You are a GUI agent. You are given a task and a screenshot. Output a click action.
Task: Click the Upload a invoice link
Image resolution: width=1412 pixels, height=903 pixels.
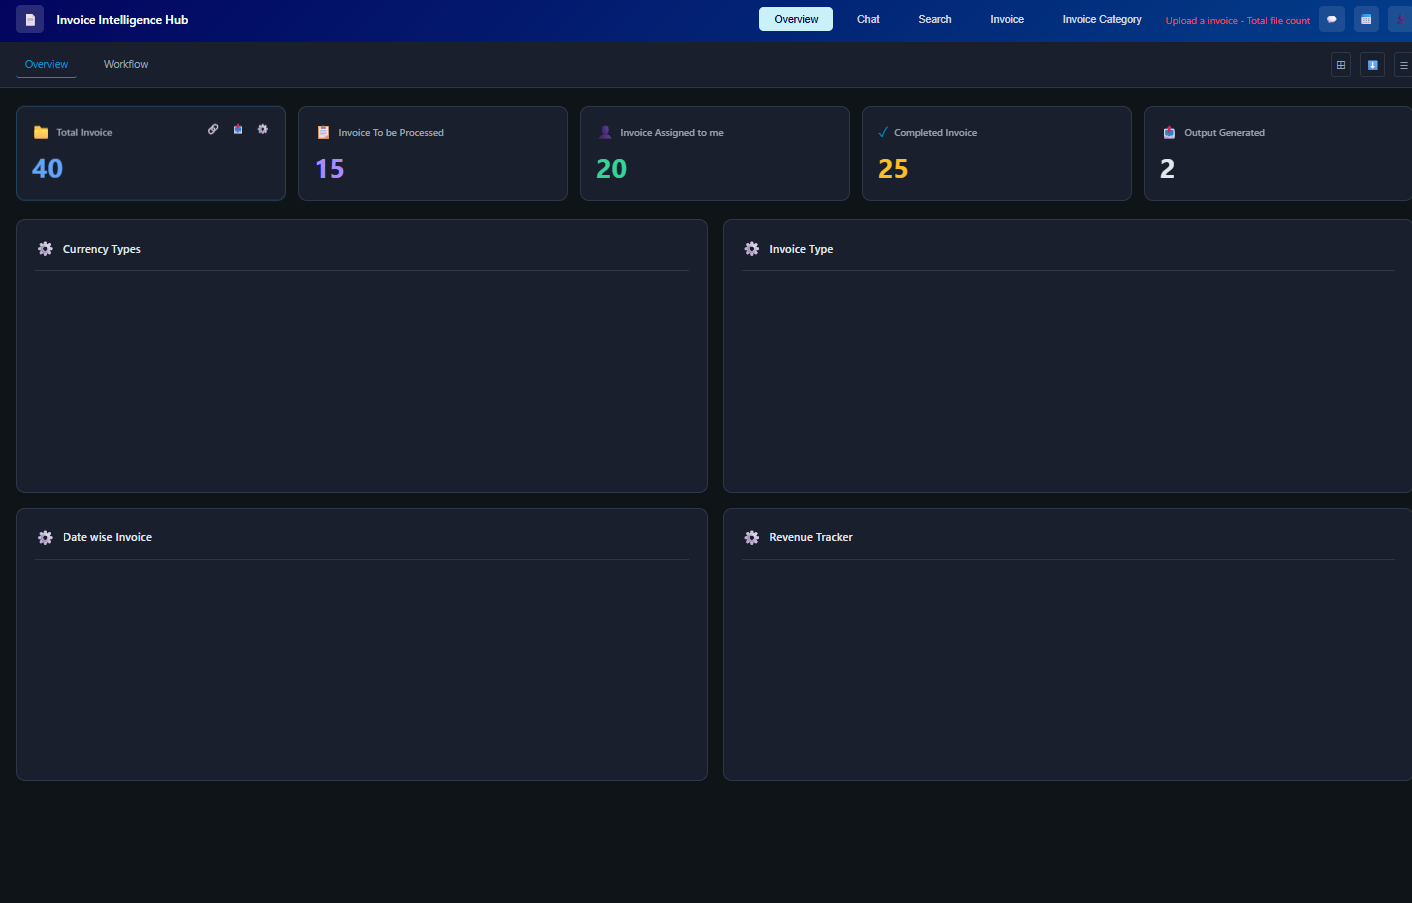(1237, 20)
